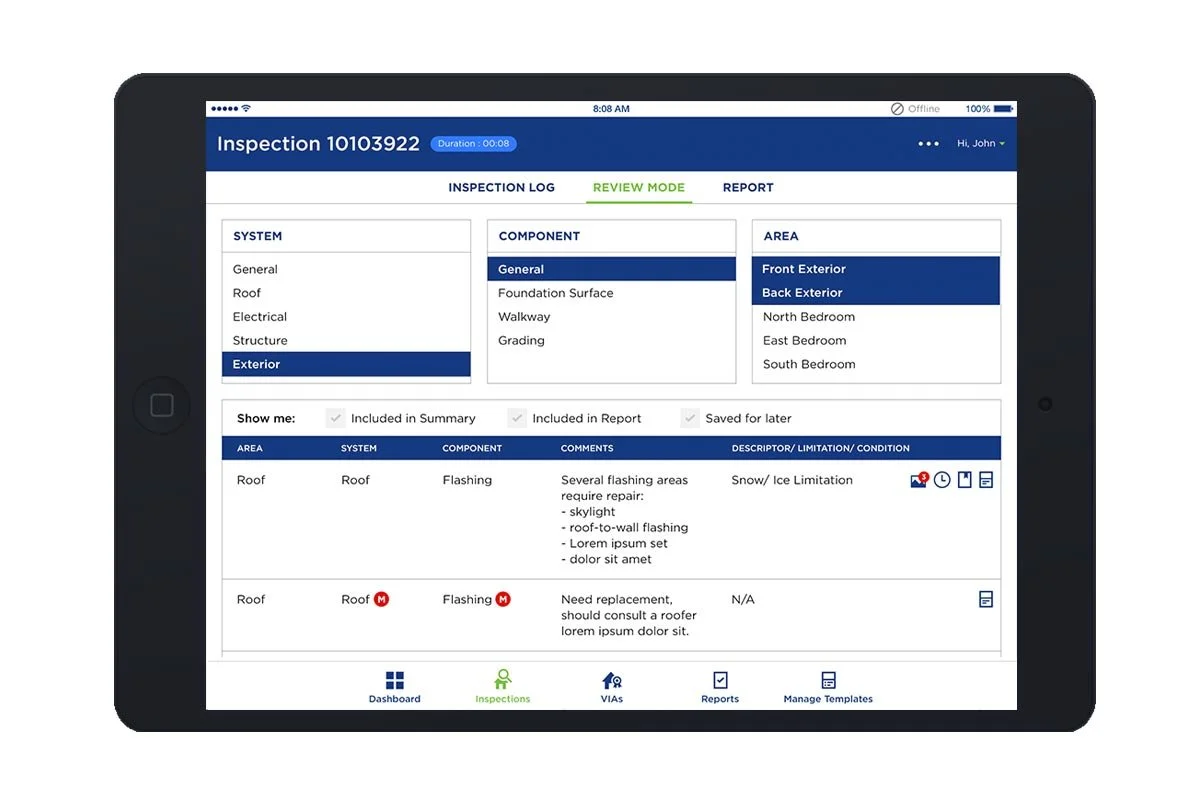Select Walkway in the Component list

click(612, 317)
